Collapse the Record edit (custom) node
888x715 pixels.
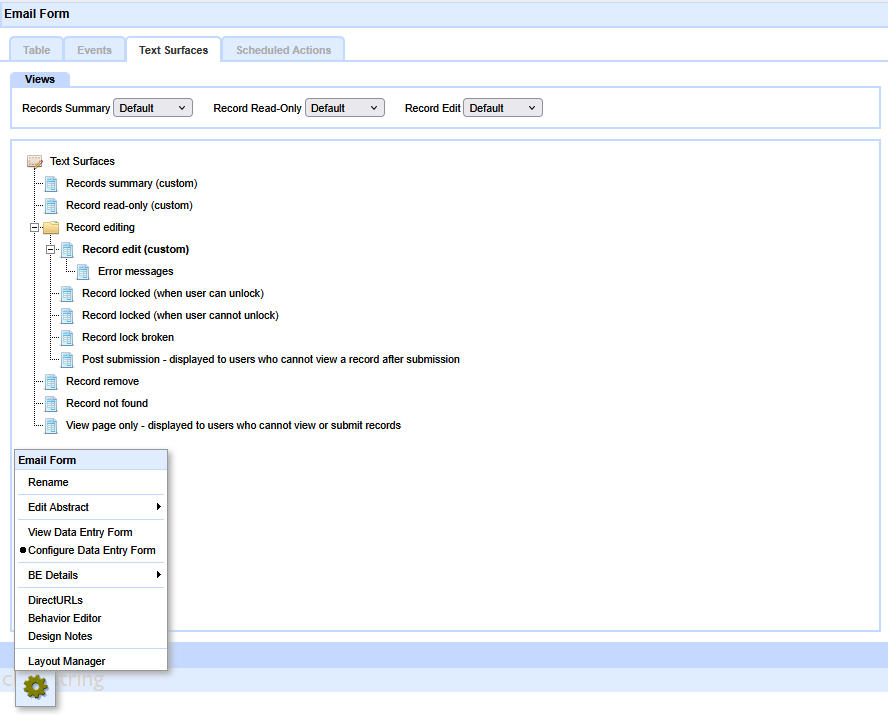point(51,250)
